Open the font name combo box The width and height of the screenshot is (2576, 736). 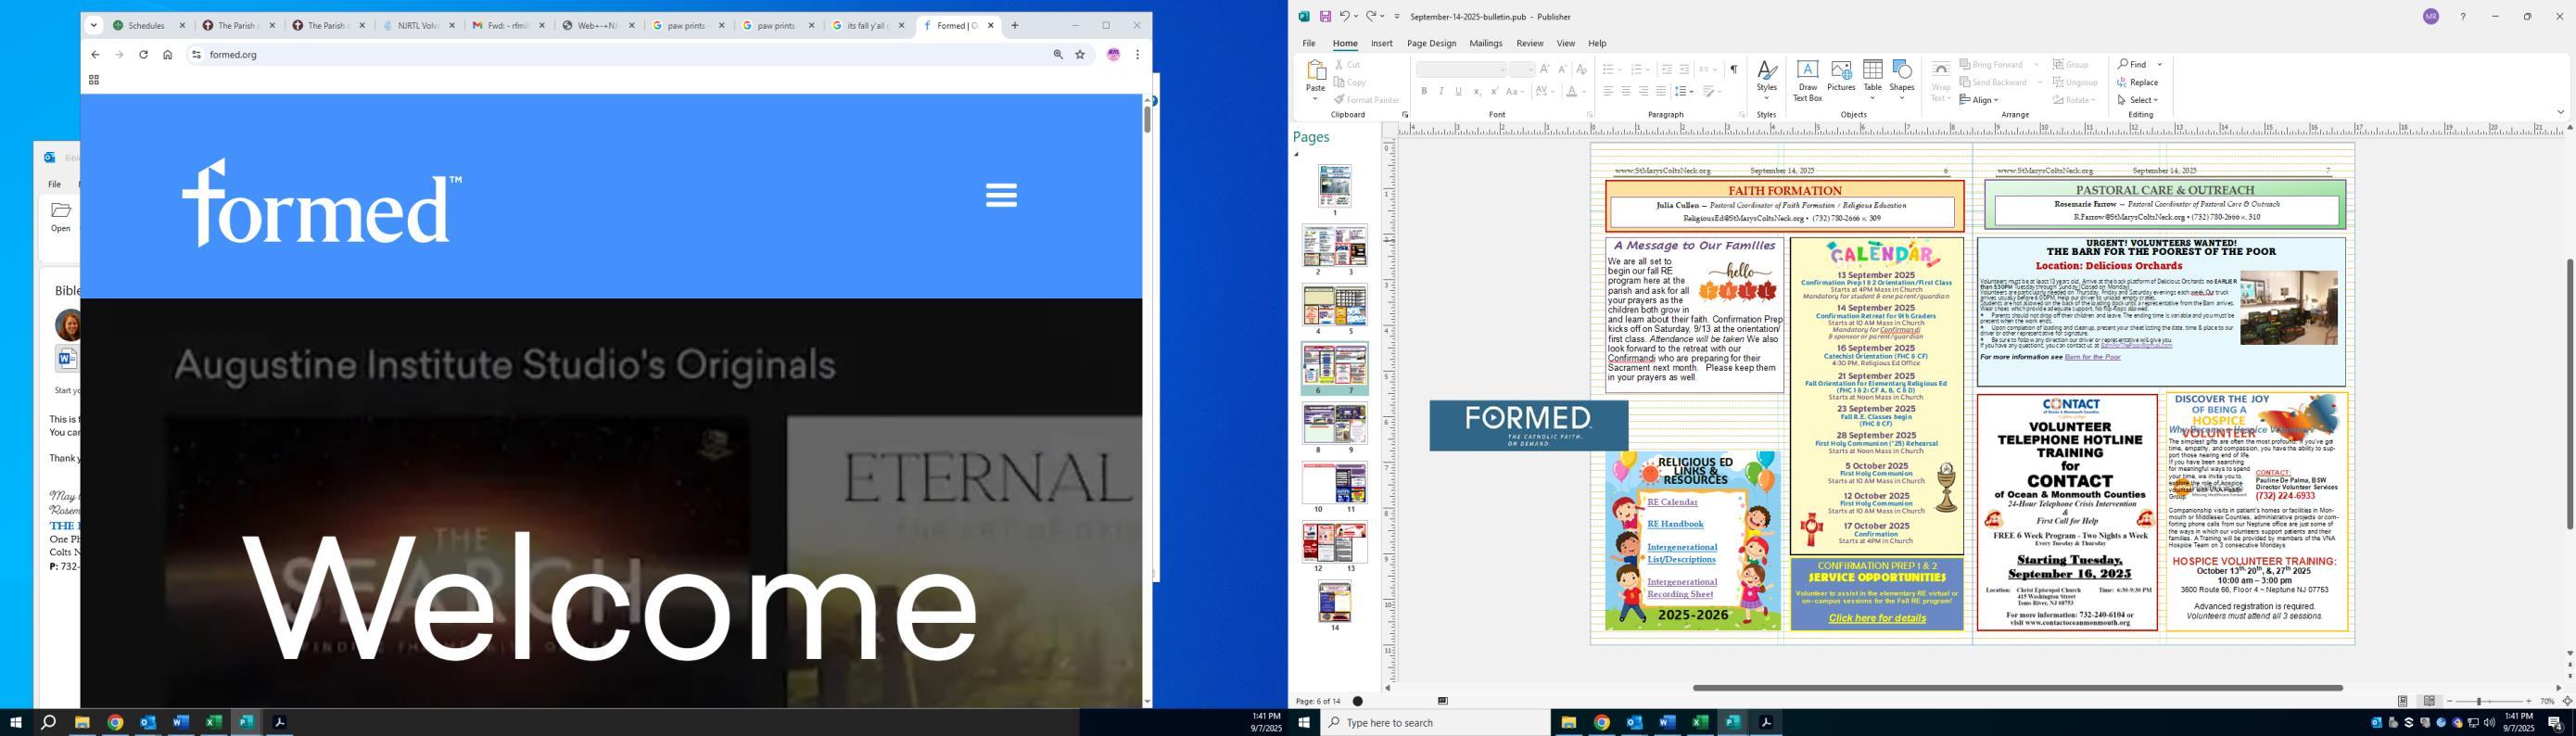point(1461,70)
